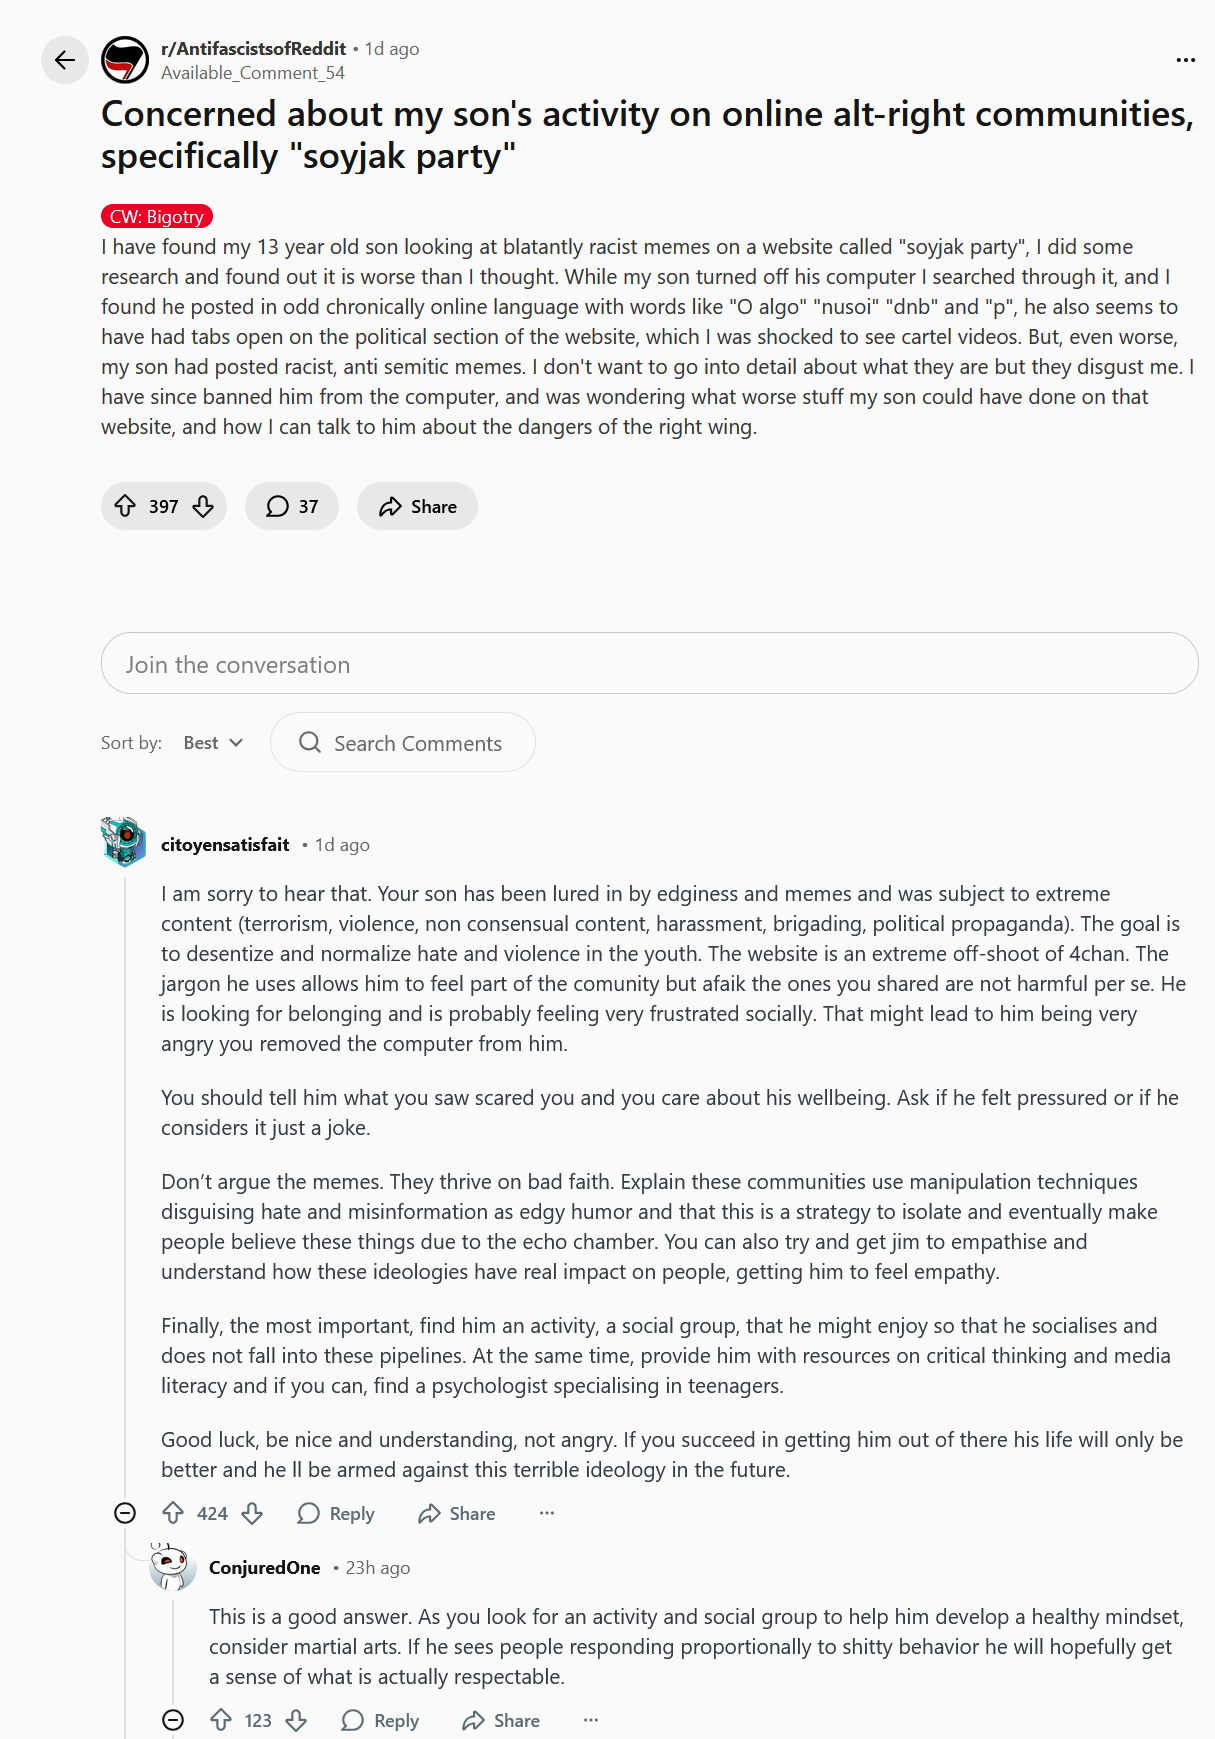Image resolution: width=1215 pixels, height=1739 pixels.
Task: Upvote ConjuredOne's reply
Action: coord(221,1720)
